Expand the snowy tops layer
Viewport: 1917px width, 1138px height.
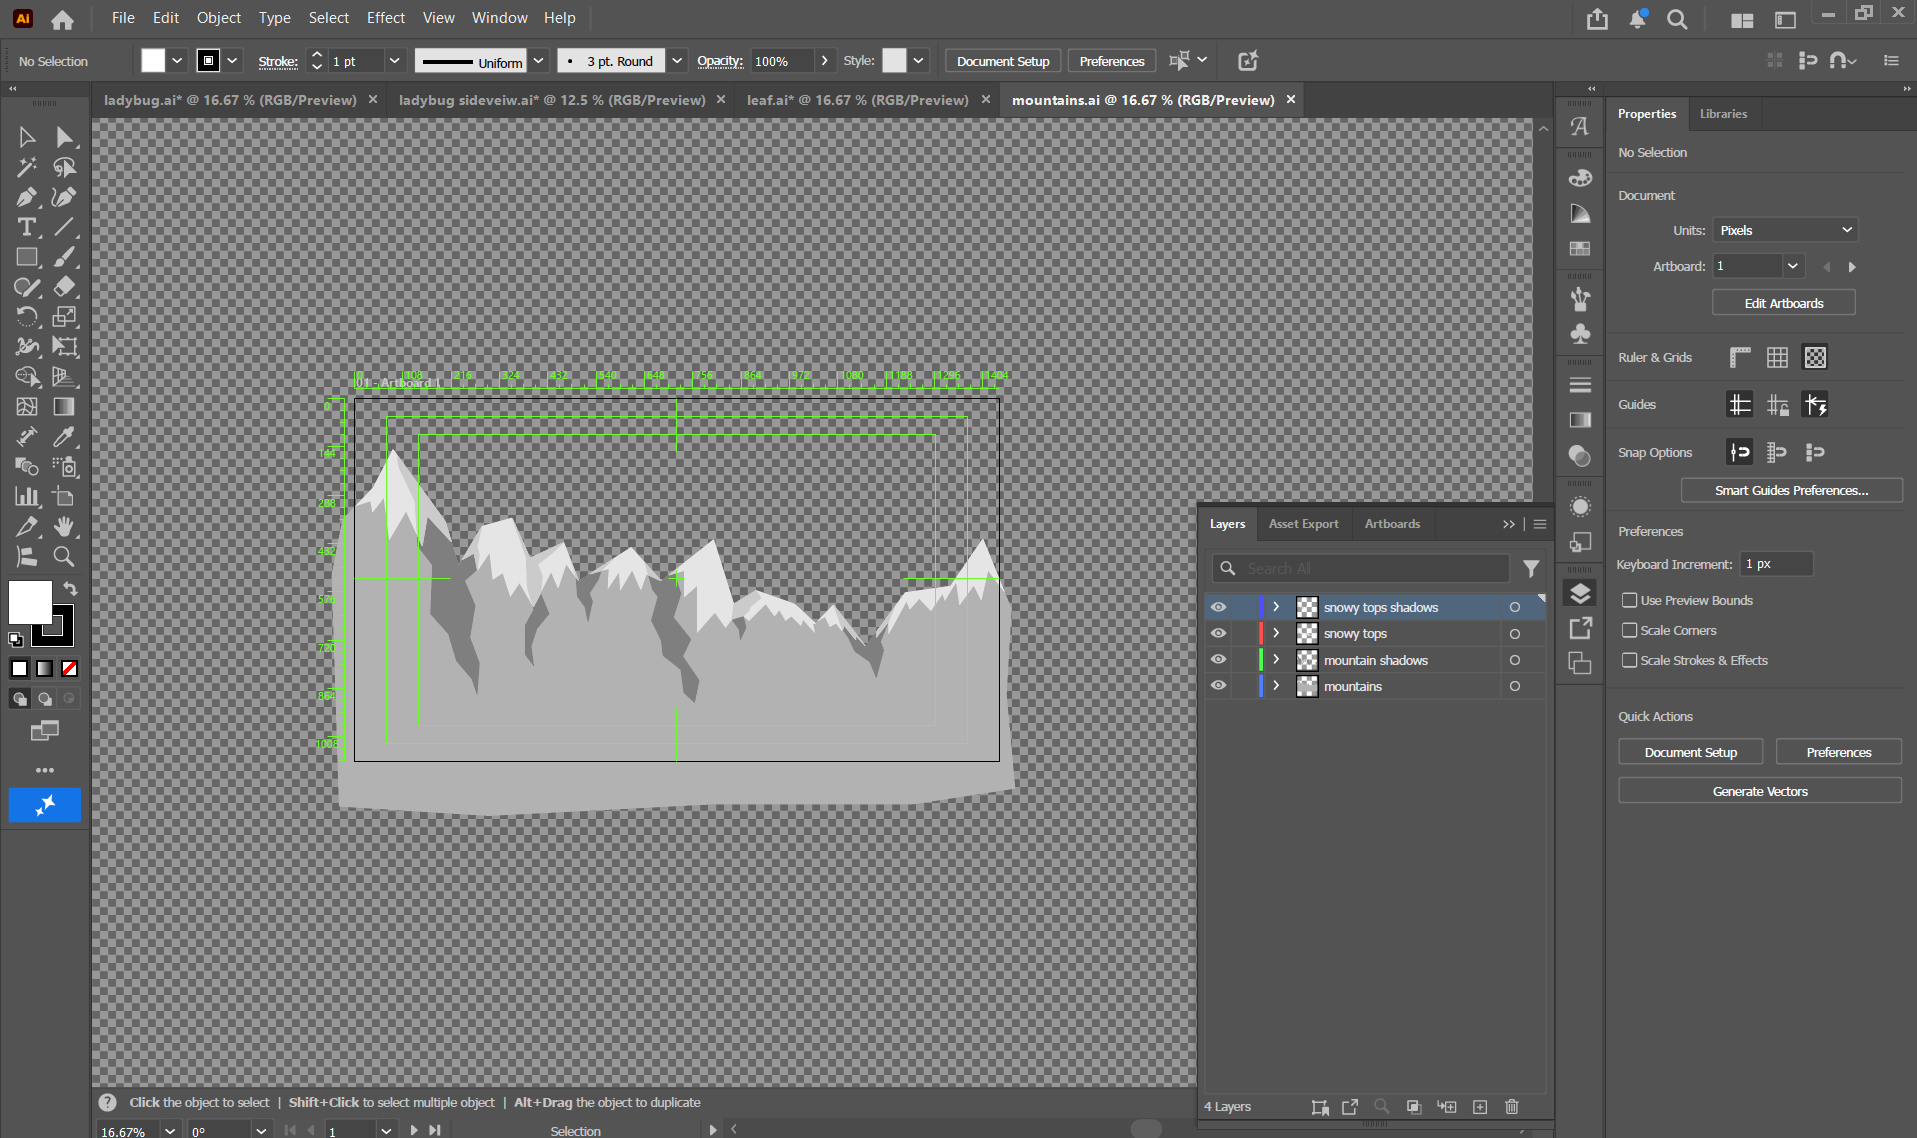tap(1276, 633)
